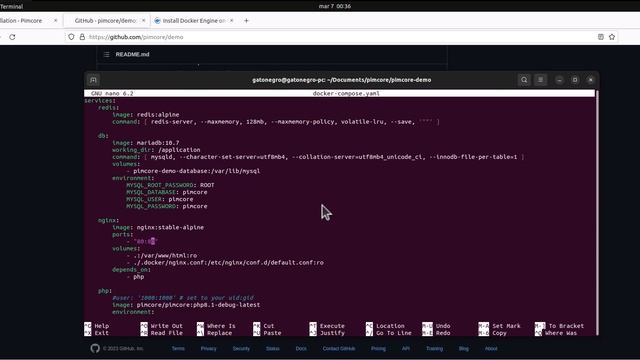Click the MYSQL_ROOT_PASSWORD: ROOT line
The width and height of the screenshot is (640, 360).
(x=170, y=185)
